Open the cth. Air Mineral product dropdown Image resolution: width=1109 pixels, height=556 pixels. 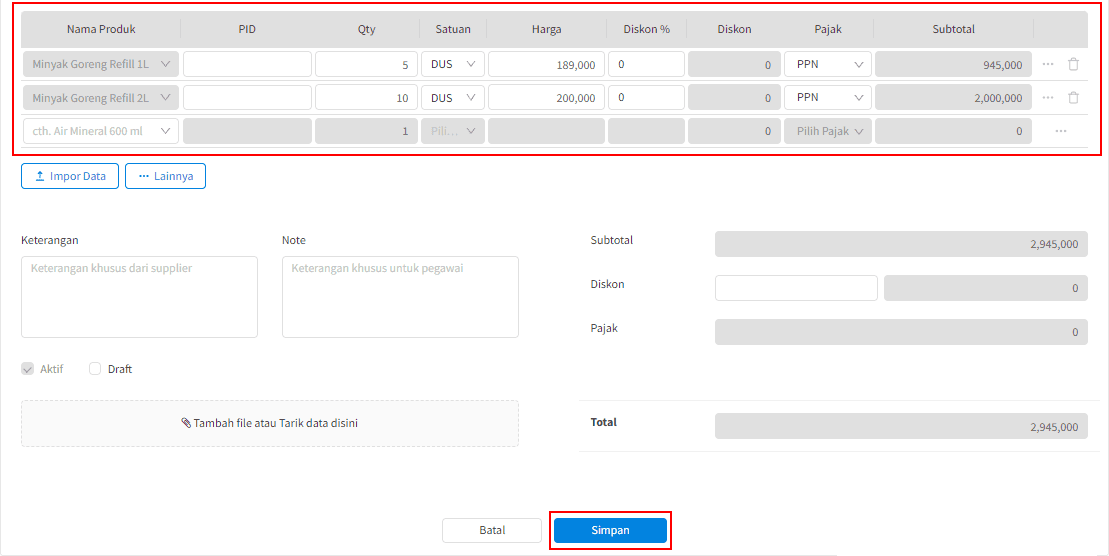coord(100,131)
